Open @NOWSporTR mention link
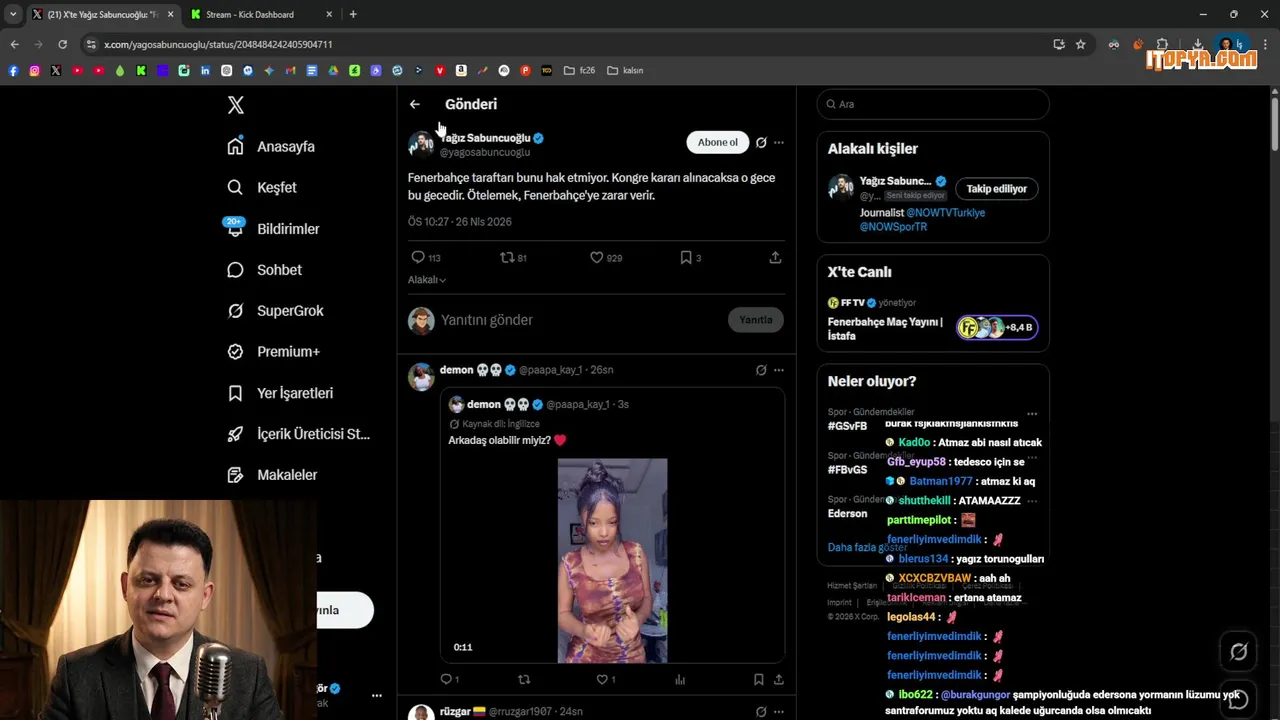The width and height of the screenshot is (1280, 720). (x=893, y=227)
